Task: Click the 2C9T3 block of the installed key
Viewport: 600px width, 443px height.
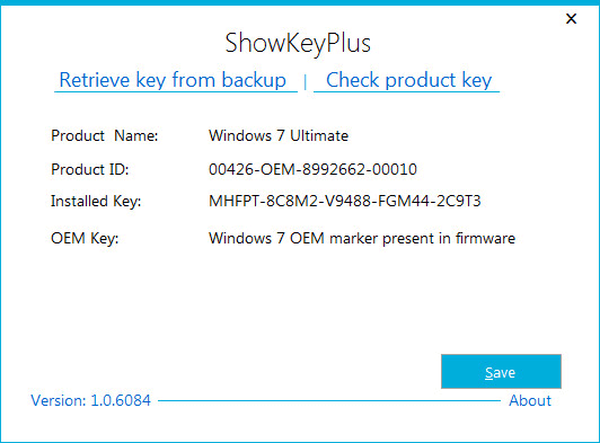Action: [462, 202]
